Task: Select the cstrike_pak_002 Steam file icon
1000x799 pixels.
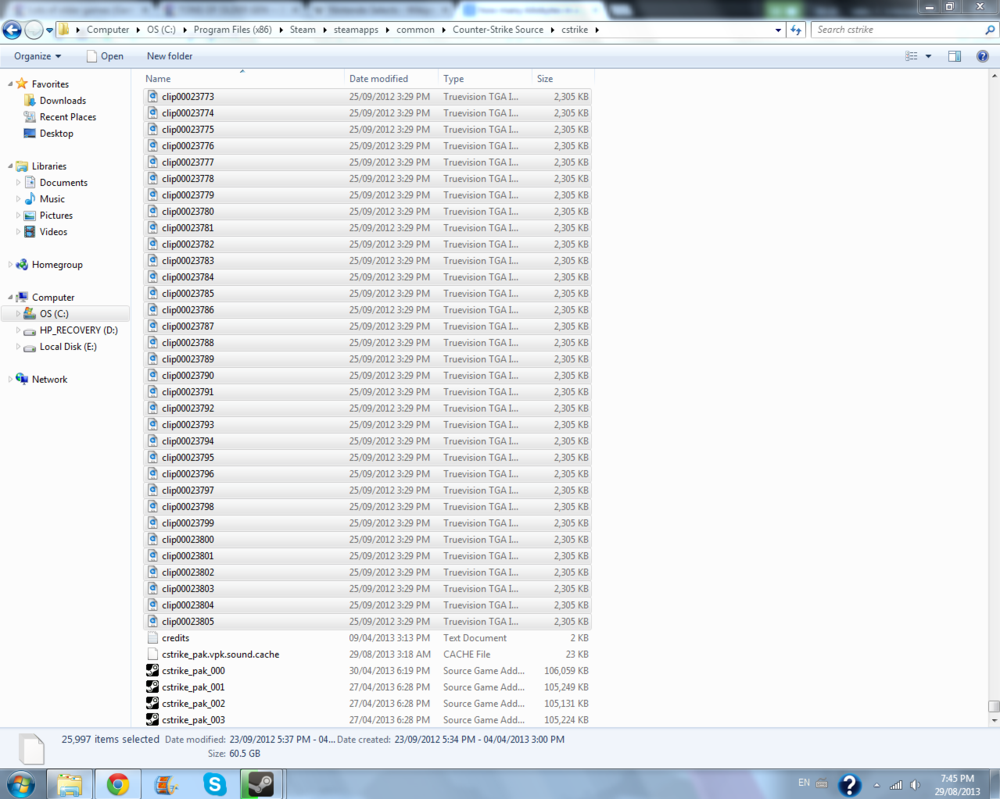Action: (x=152, y=703)
